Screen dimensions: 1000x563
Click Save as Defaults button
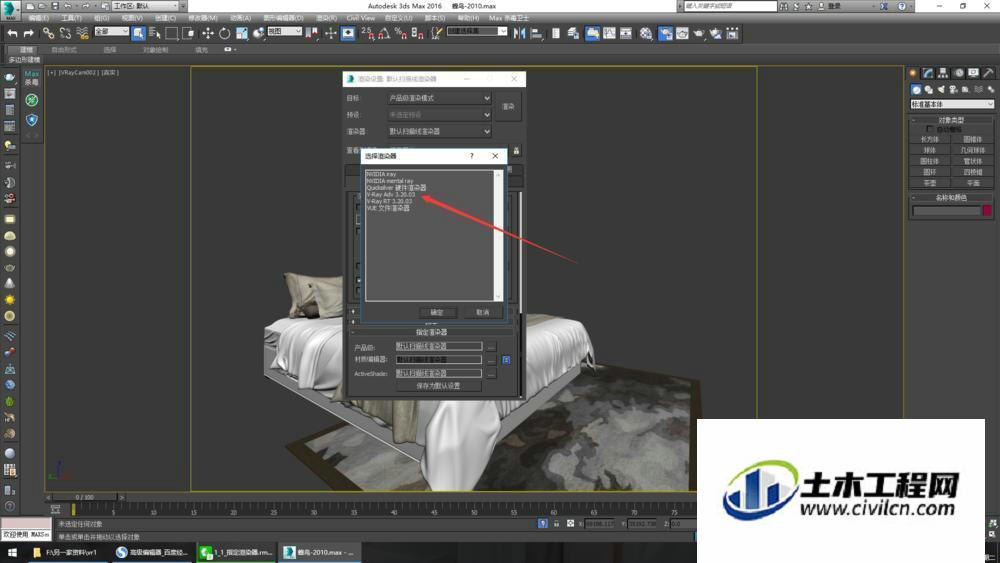point(438,386)
